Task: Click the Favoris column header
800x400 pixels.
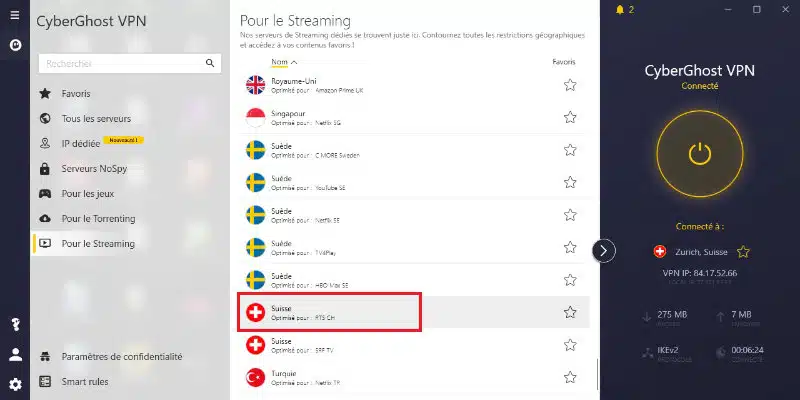Action: coord(564,62)
